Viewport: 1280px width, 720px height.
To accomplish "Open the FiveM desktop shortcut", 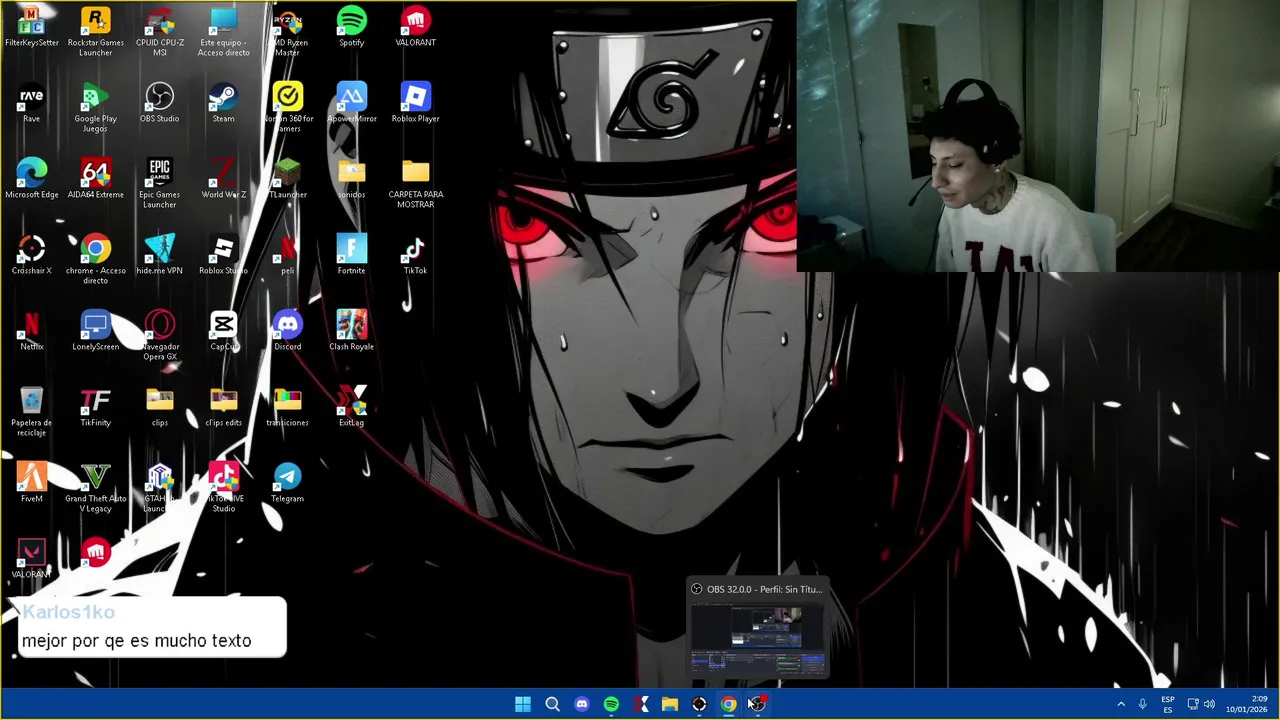I will point(32,483).
